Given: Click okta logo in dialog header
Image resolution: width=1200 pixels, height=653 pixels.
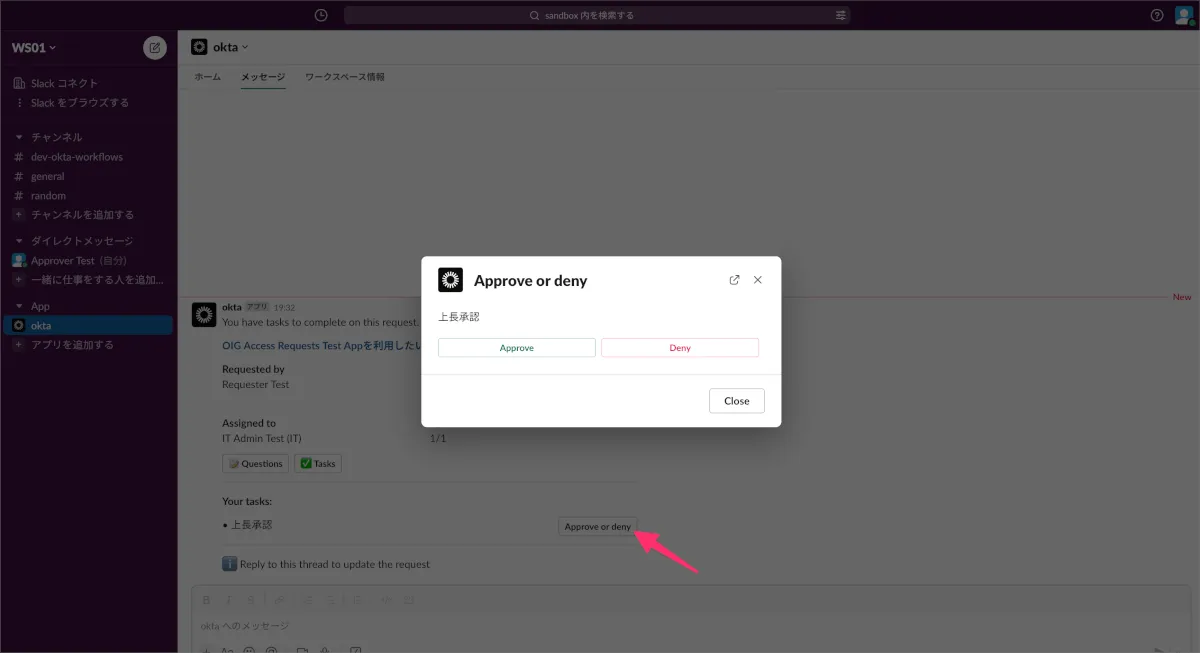Looking at the screenshot, I should [x=450, y=280].
